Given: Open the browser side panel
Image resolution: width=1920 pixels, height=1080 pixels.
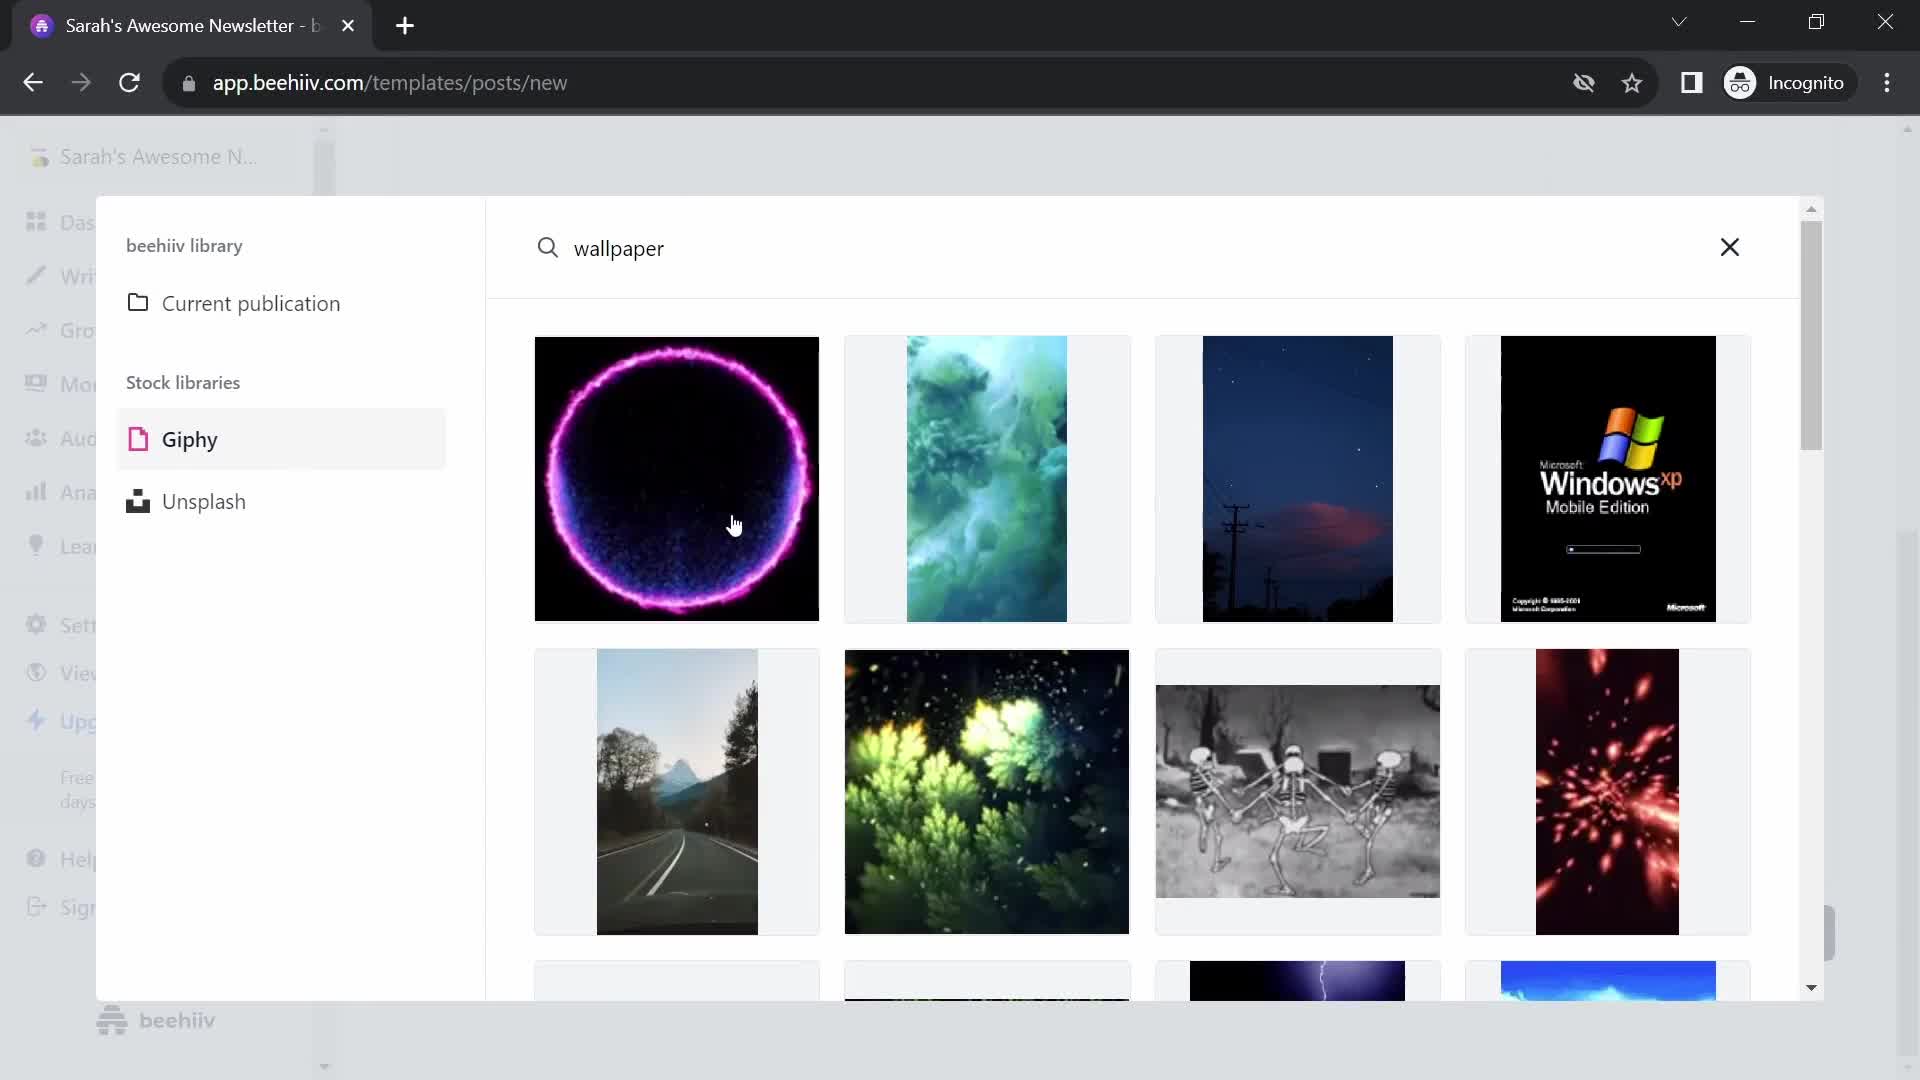Looking at the screenshot, I should click(x=1691, y=83).
